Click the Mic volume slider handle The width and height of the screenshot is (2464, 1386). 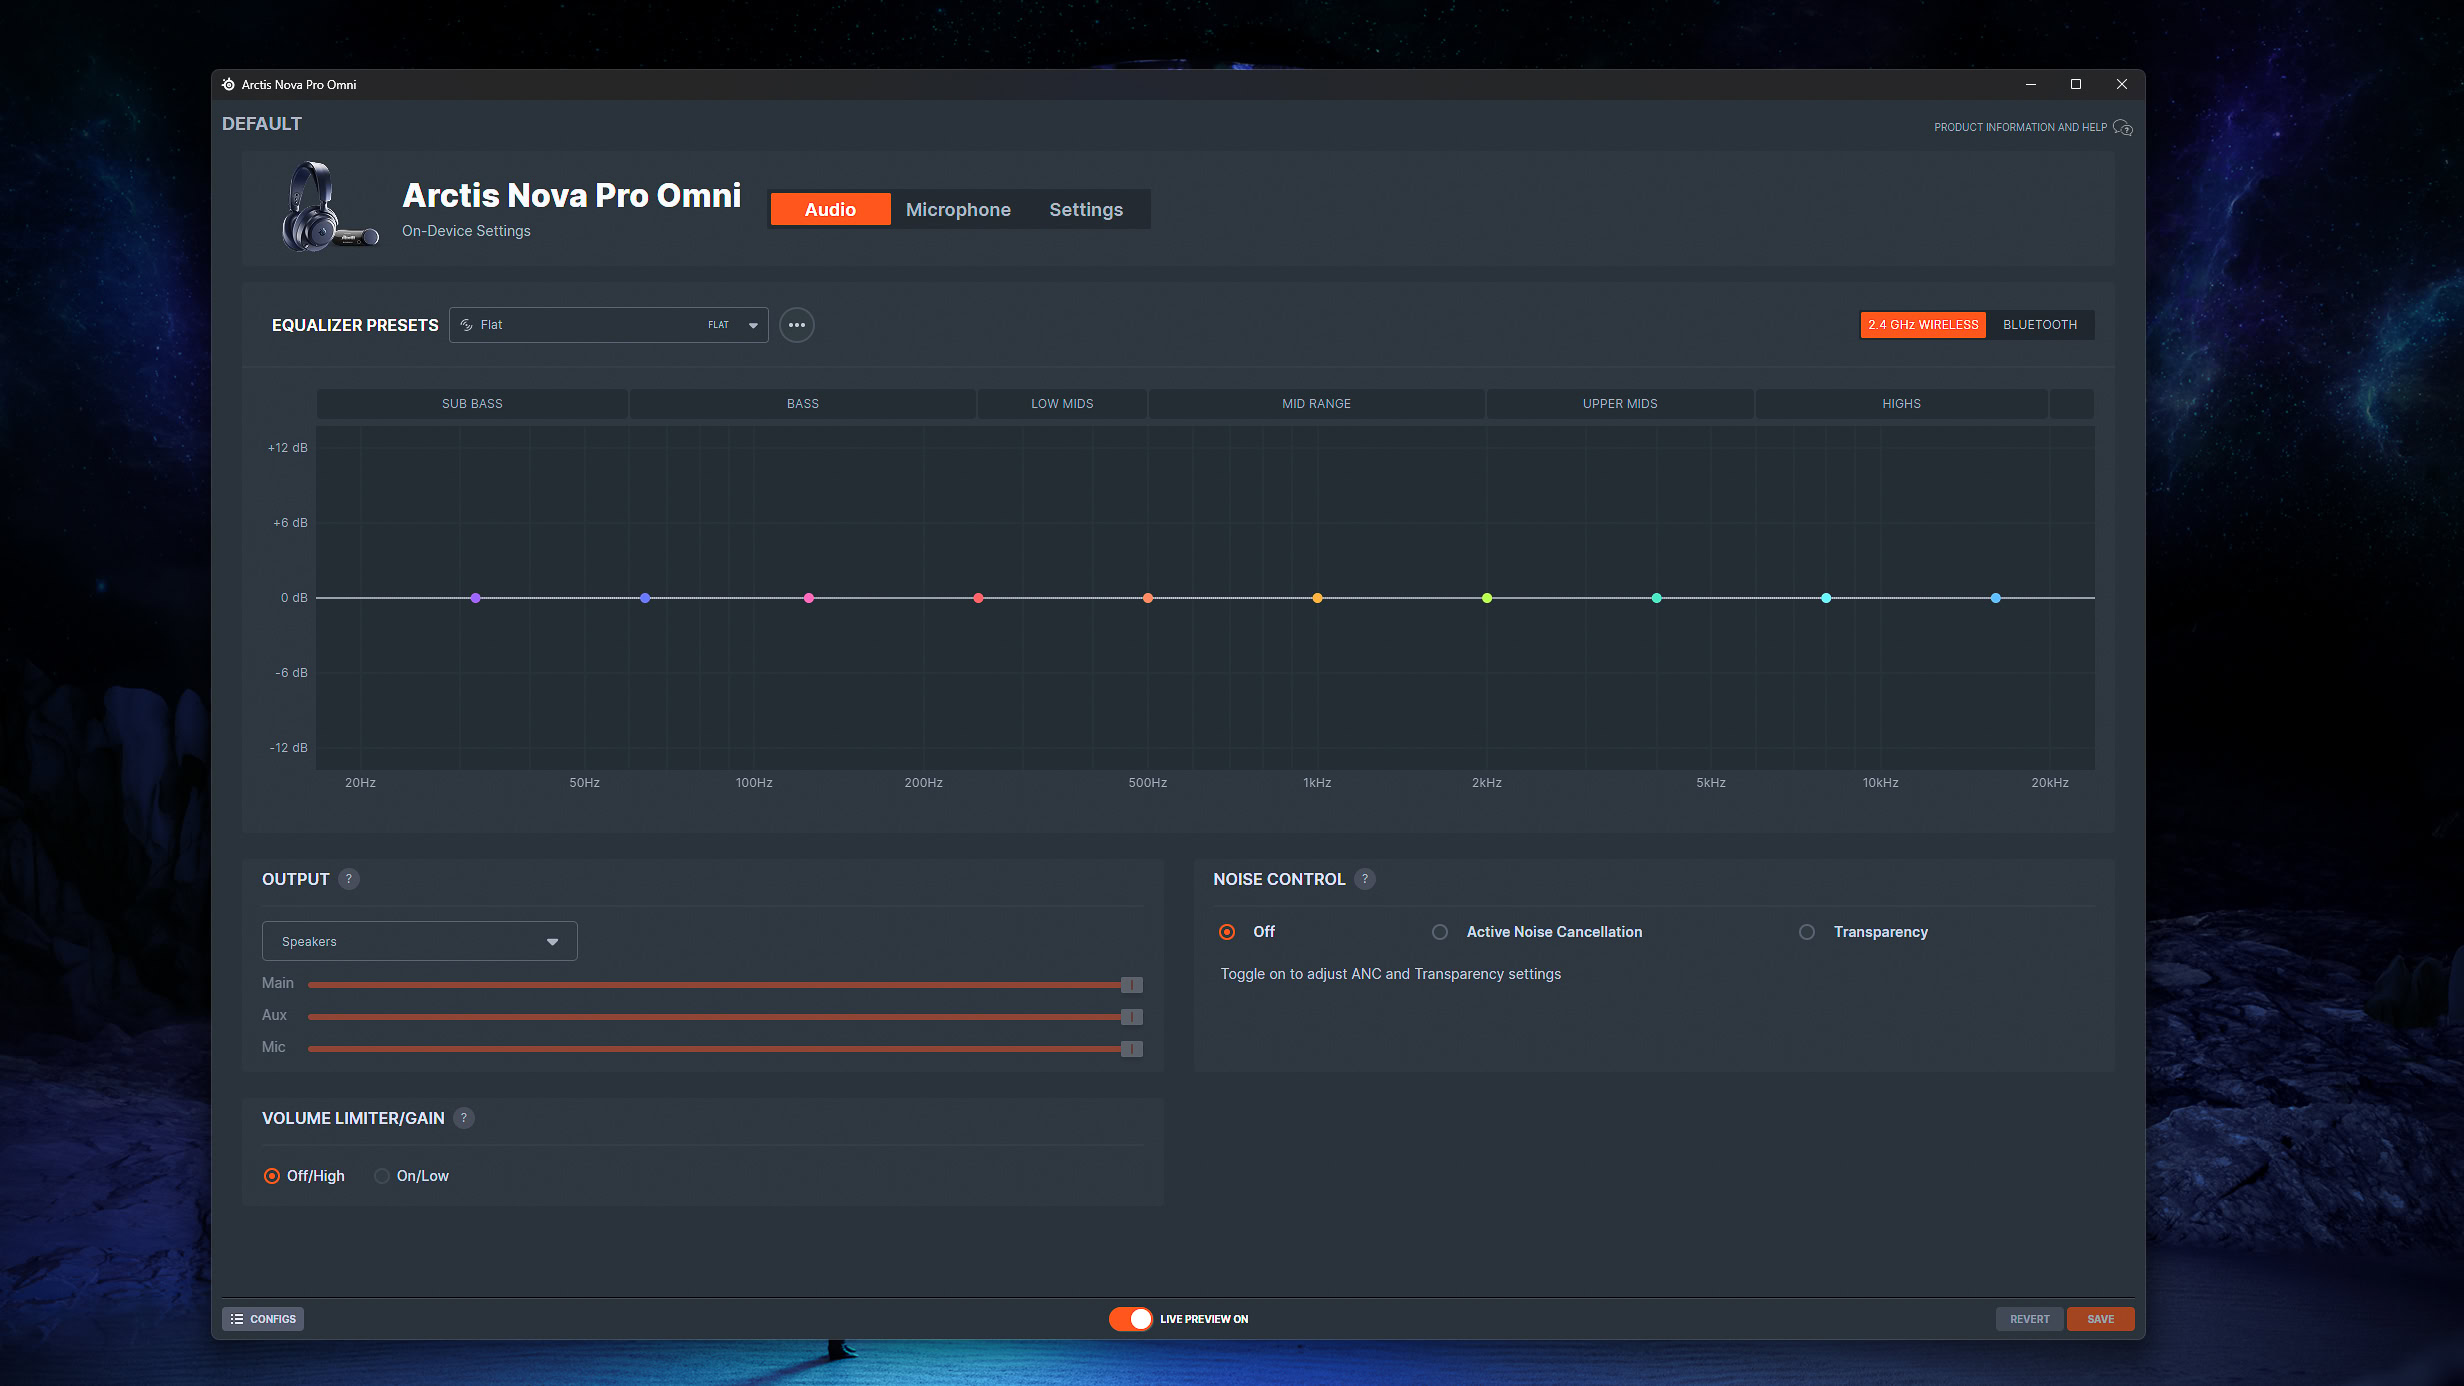point(1131,1049)
